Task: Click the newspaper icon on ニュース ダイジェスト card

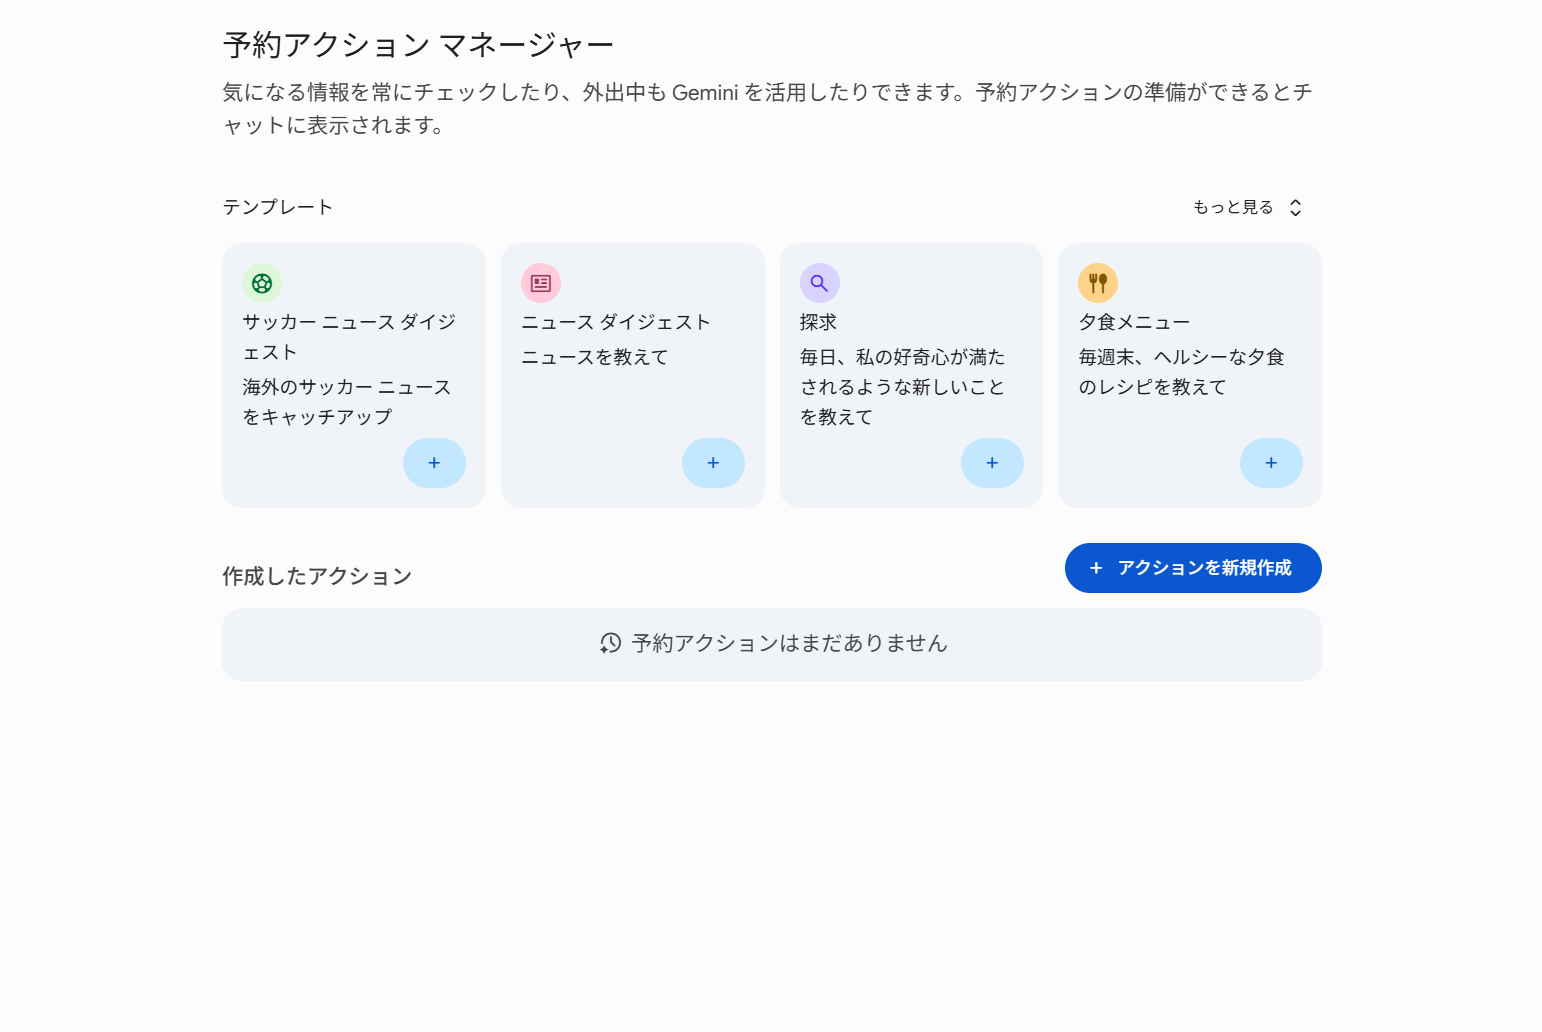Action: (x=541, y=283)
